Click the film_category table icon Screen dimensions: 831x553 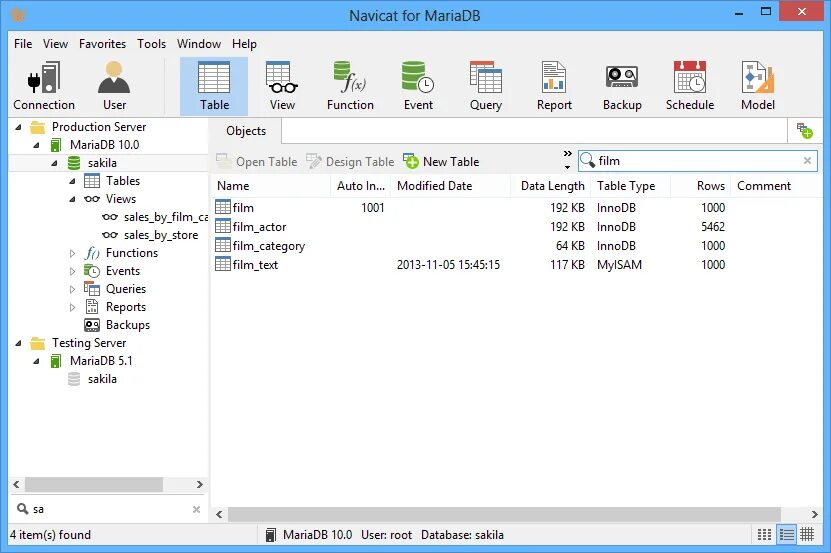(223, 245)
